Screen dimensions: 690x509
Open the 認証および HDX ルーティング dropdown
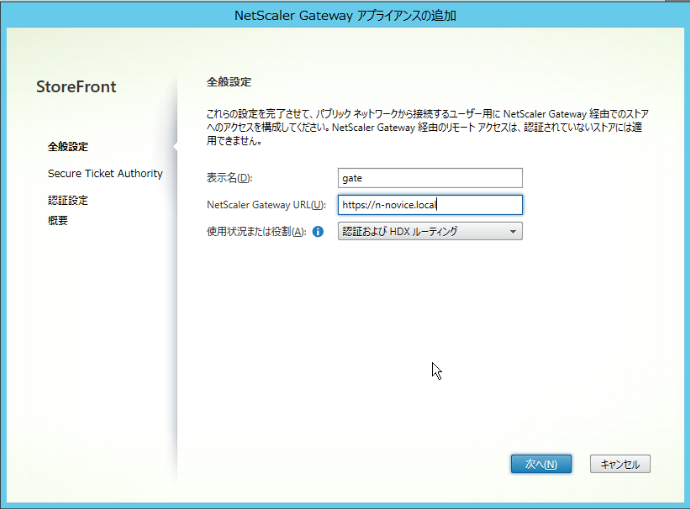(430, 231)
